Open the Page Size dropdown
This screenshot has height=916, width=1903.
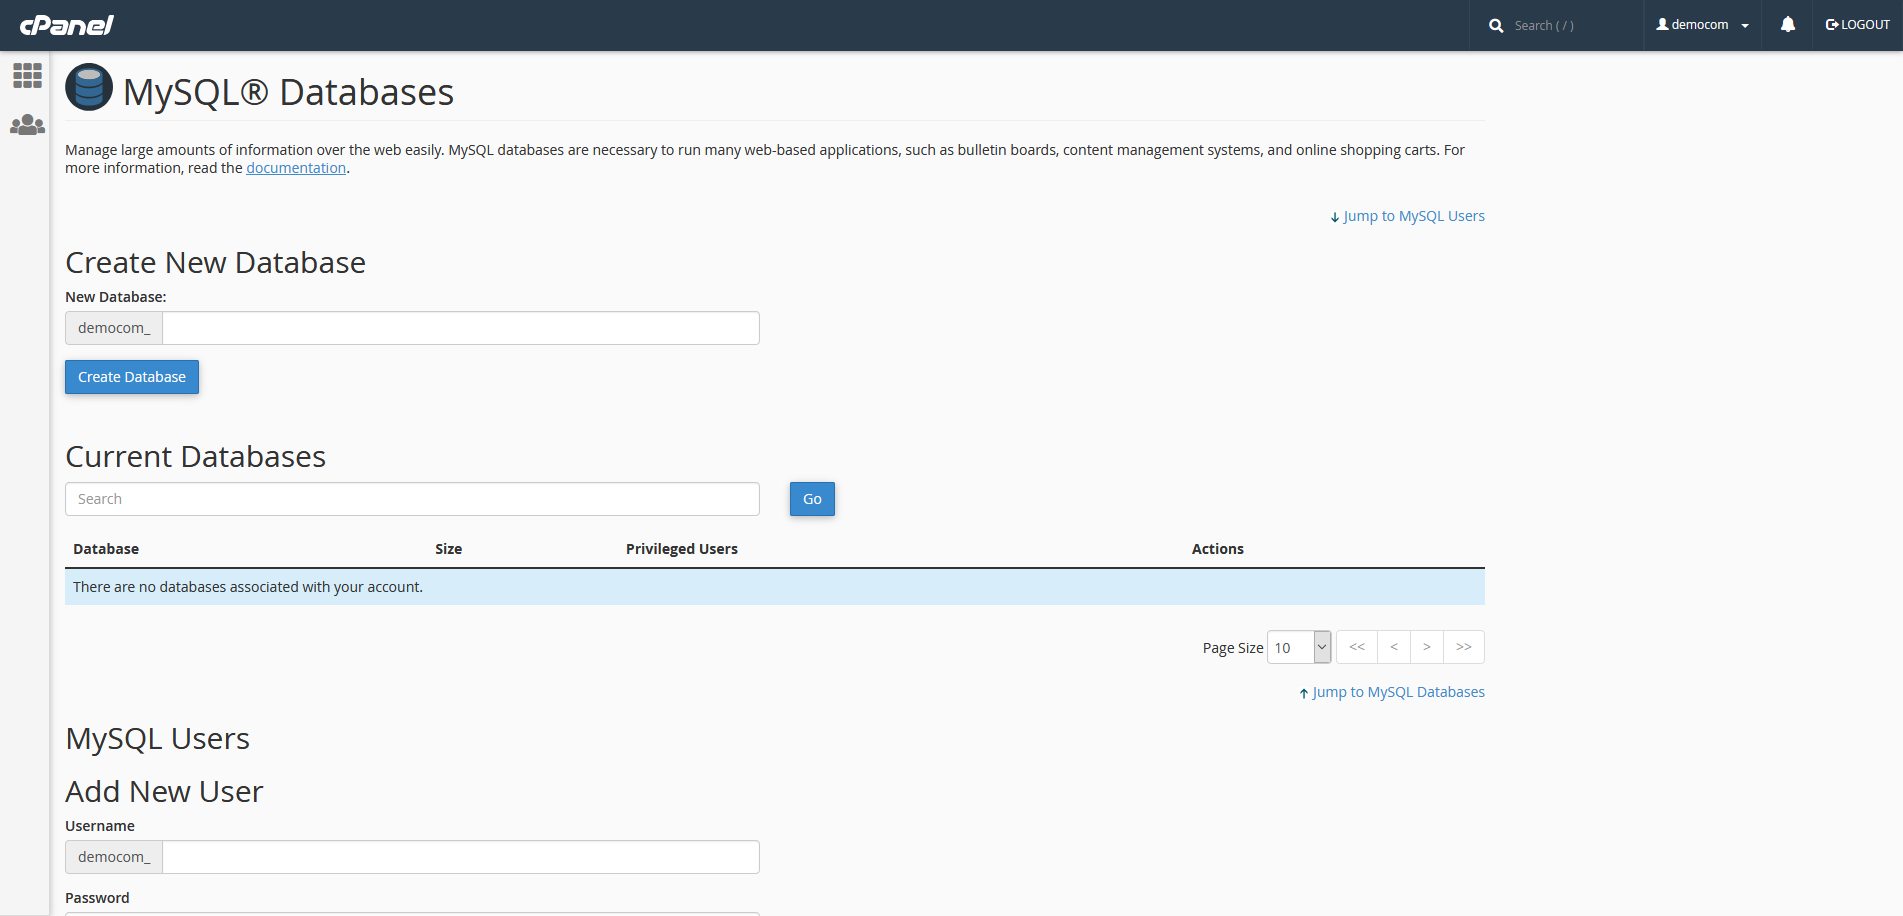(1298, 648)
